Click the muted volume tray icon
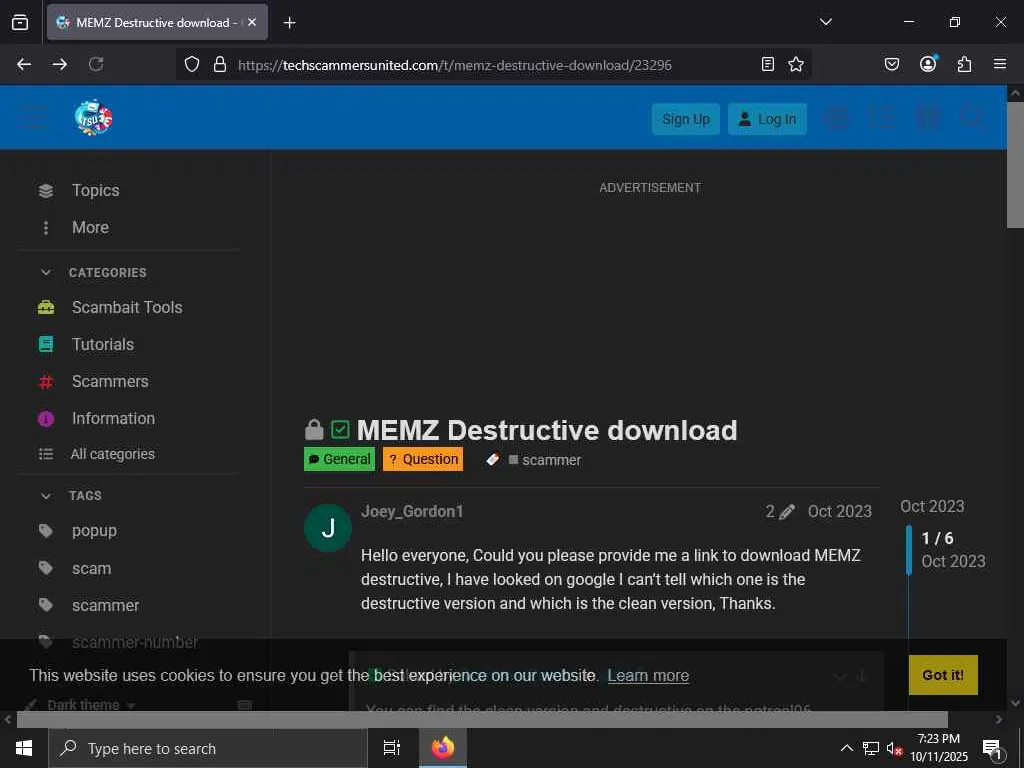The height and width of the screenshot is (768, 1024). click(x=893, y=749)
